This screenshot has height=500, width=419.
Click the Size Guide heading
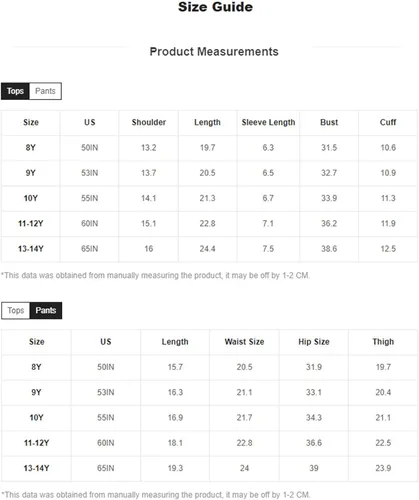(x=215, y=7)
